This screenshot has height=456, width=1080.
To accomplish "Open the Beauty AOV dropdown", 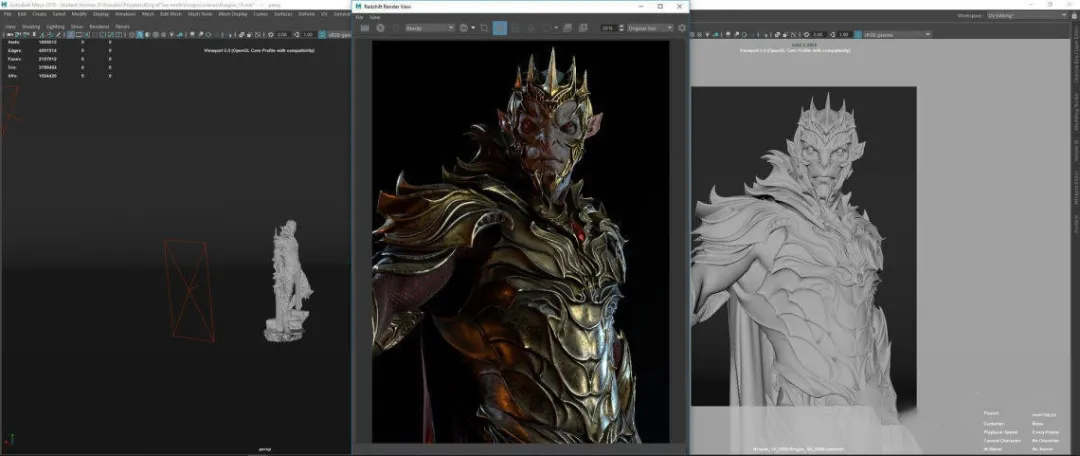I will pos(430,28).
